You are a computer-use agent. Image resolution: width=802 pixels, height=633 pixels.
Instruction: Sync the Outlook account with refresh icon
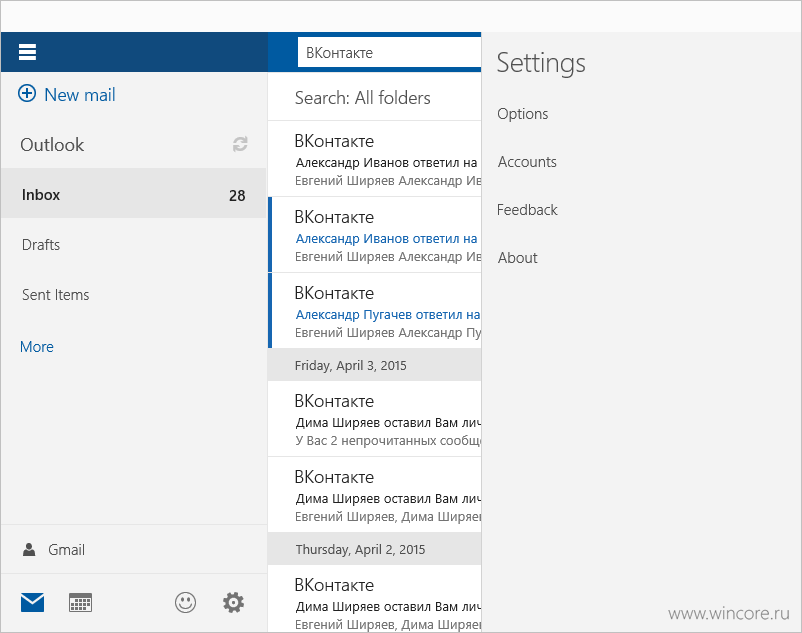coord(240,144)
